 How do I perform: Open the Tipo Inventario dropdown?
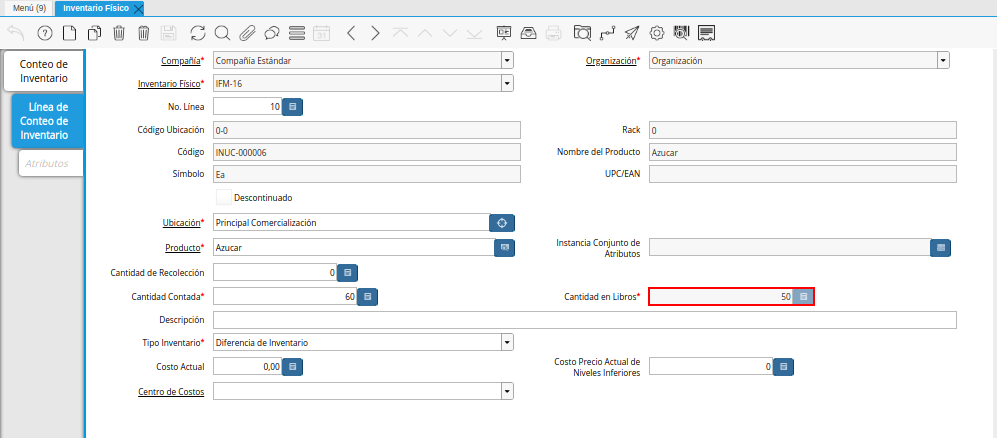[507, 343]
